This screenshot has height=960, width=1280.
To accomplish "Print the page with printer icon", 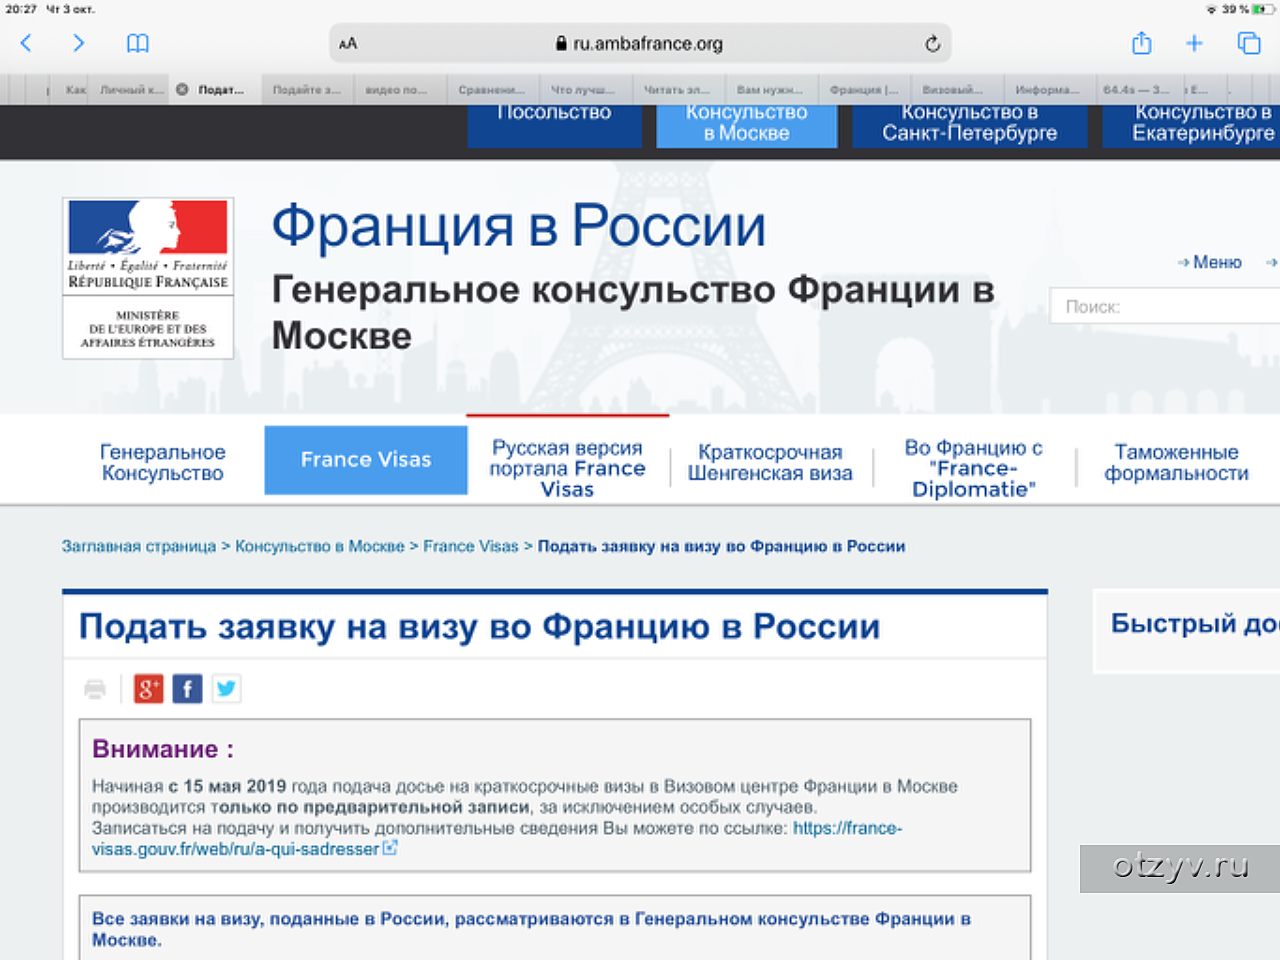I will (x=95, y=689).
